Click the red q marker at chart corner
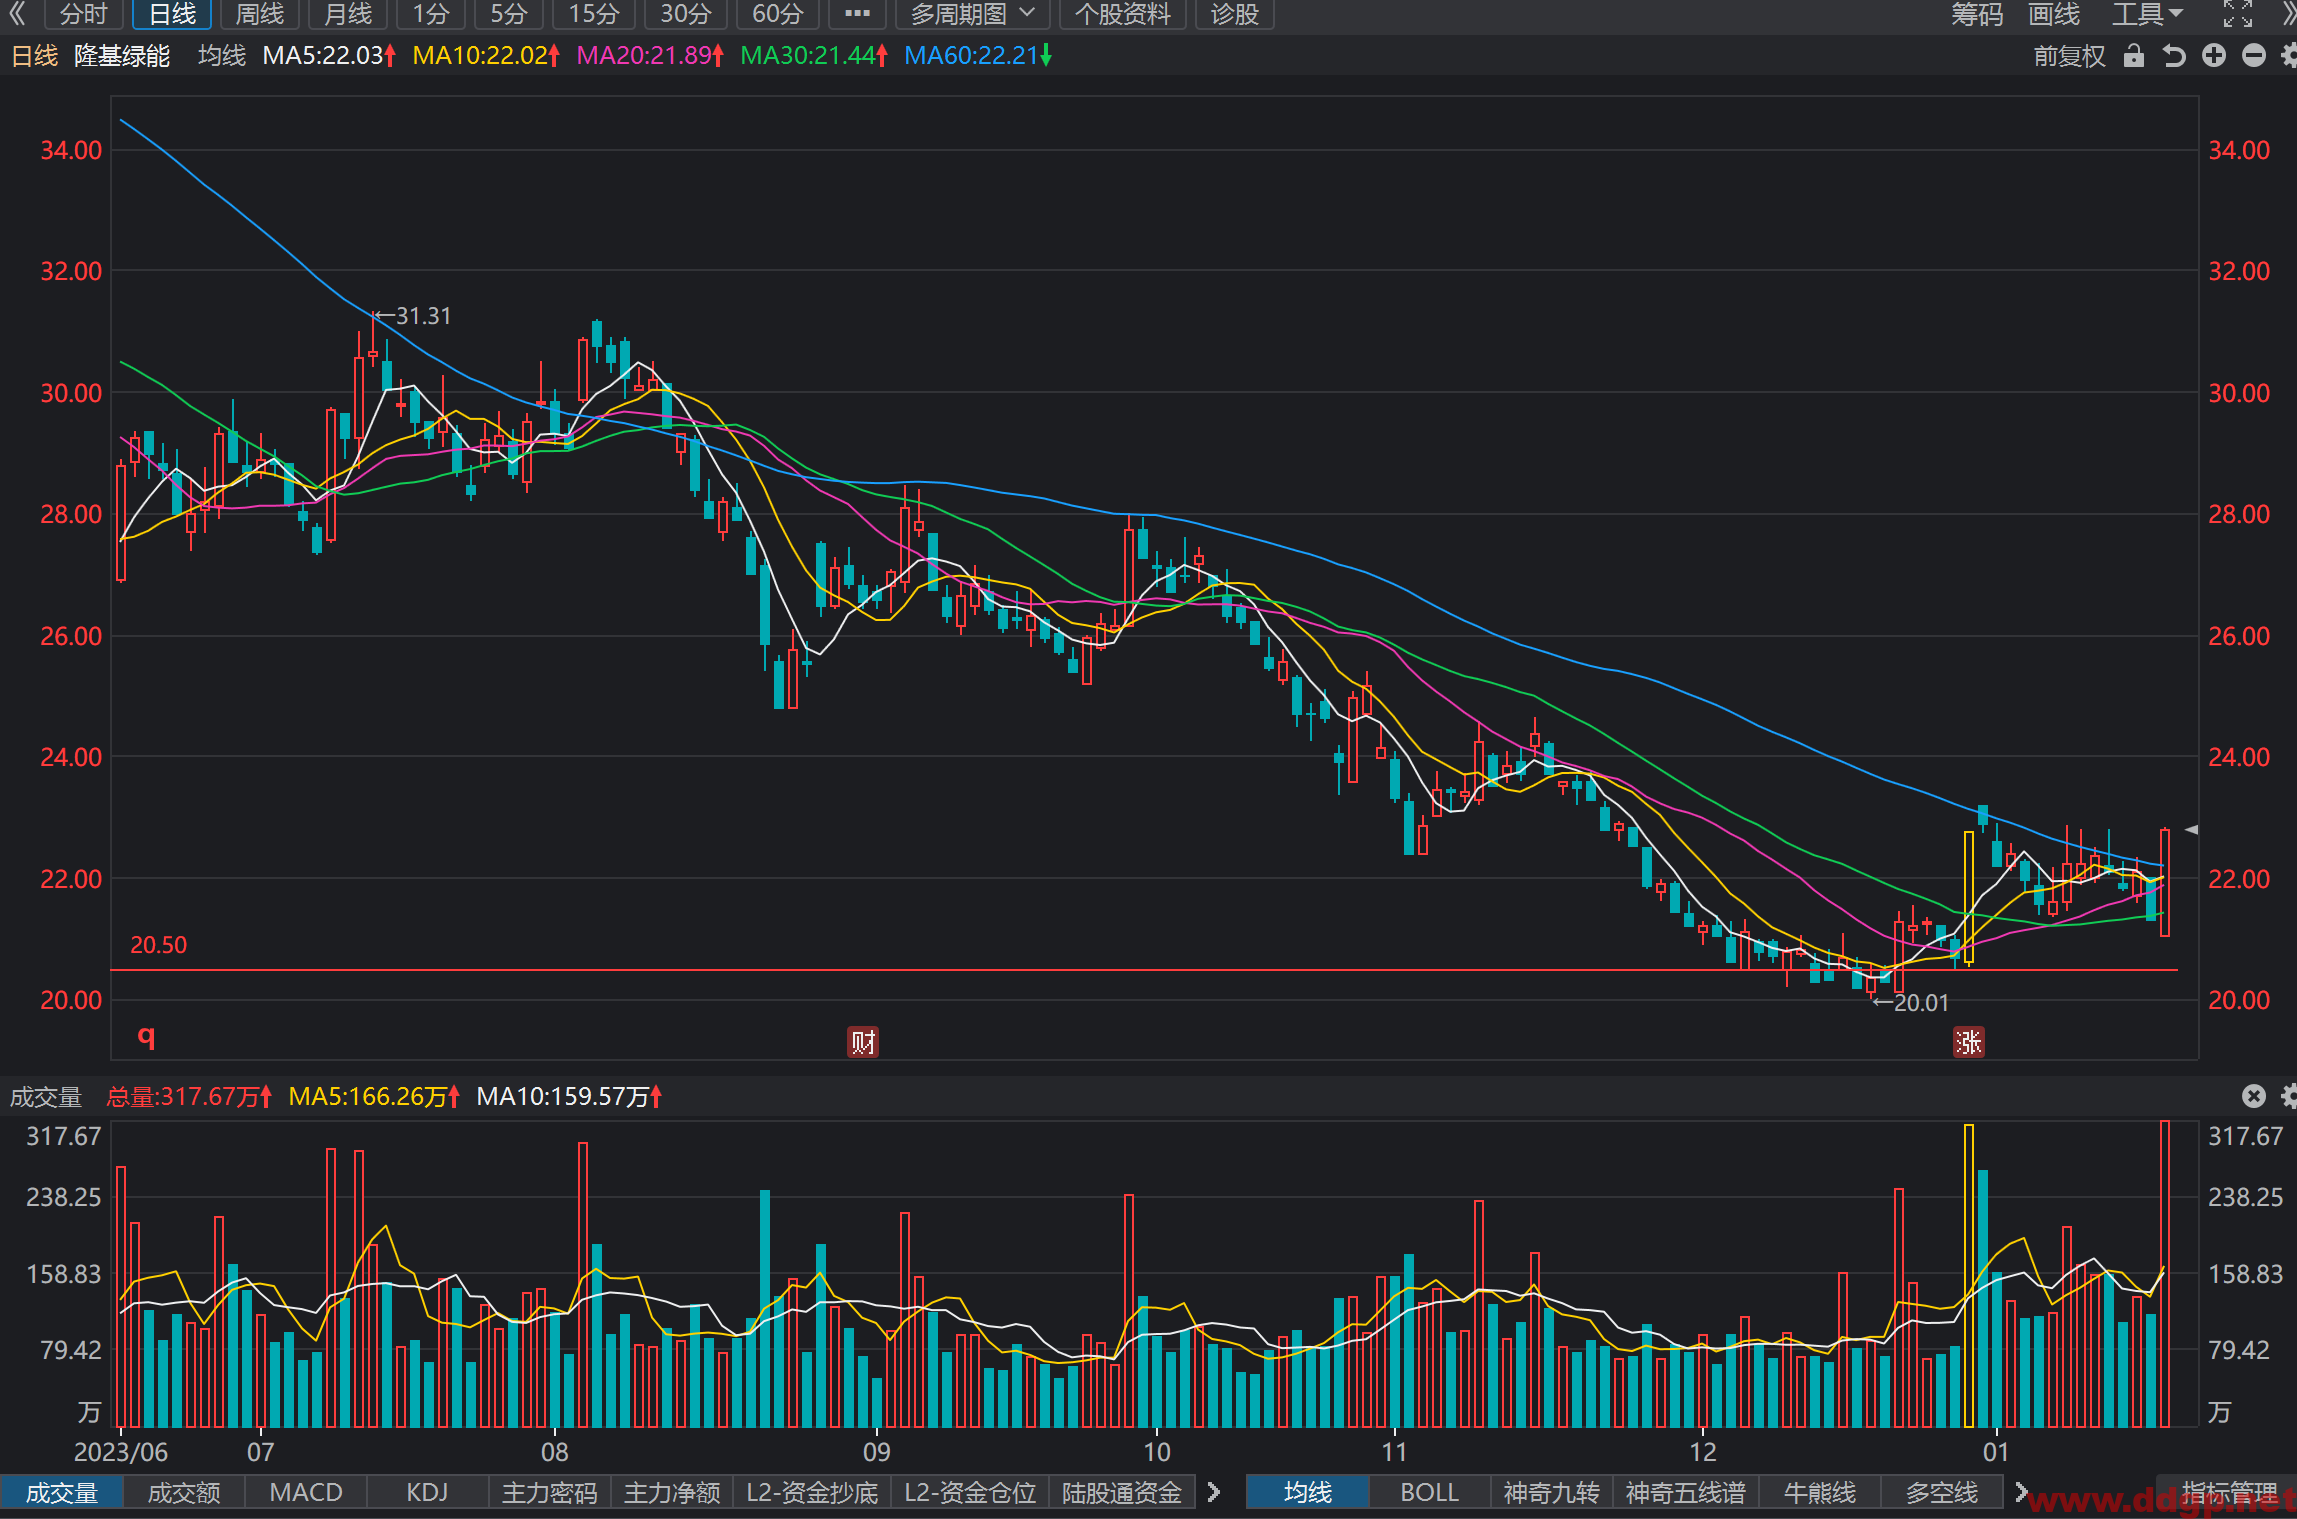Viewport: 2297px width, 1519px height. pos(146,1036)
